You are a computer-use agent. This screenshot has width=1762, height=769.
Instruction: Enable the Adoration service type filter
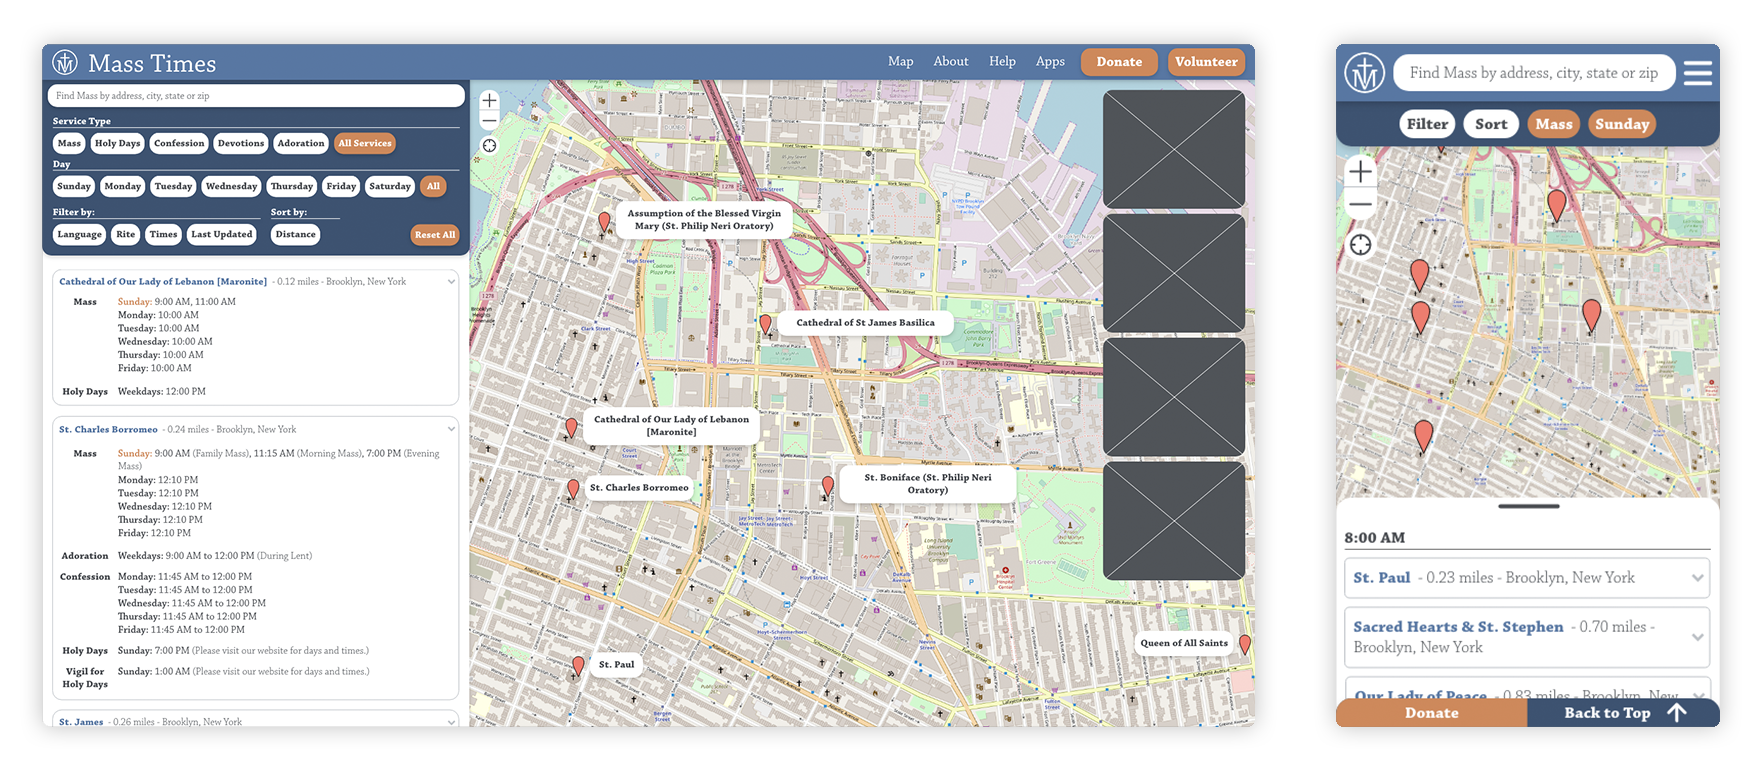click(x=301, y=144)
